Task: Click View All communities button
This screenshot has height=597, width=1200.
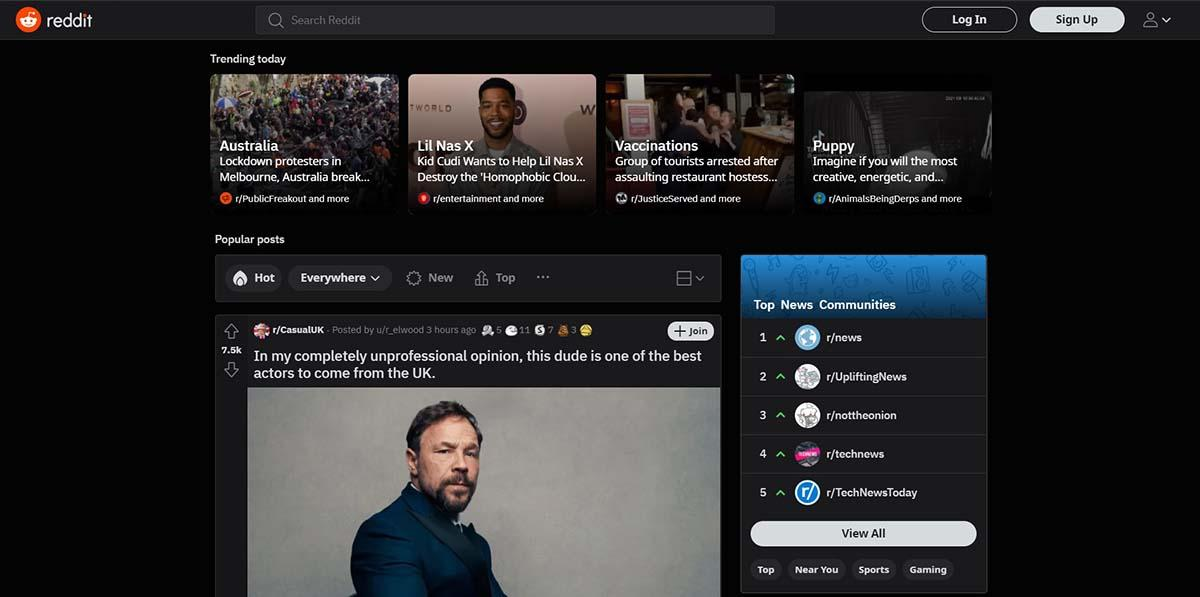Action: point(863,533)
